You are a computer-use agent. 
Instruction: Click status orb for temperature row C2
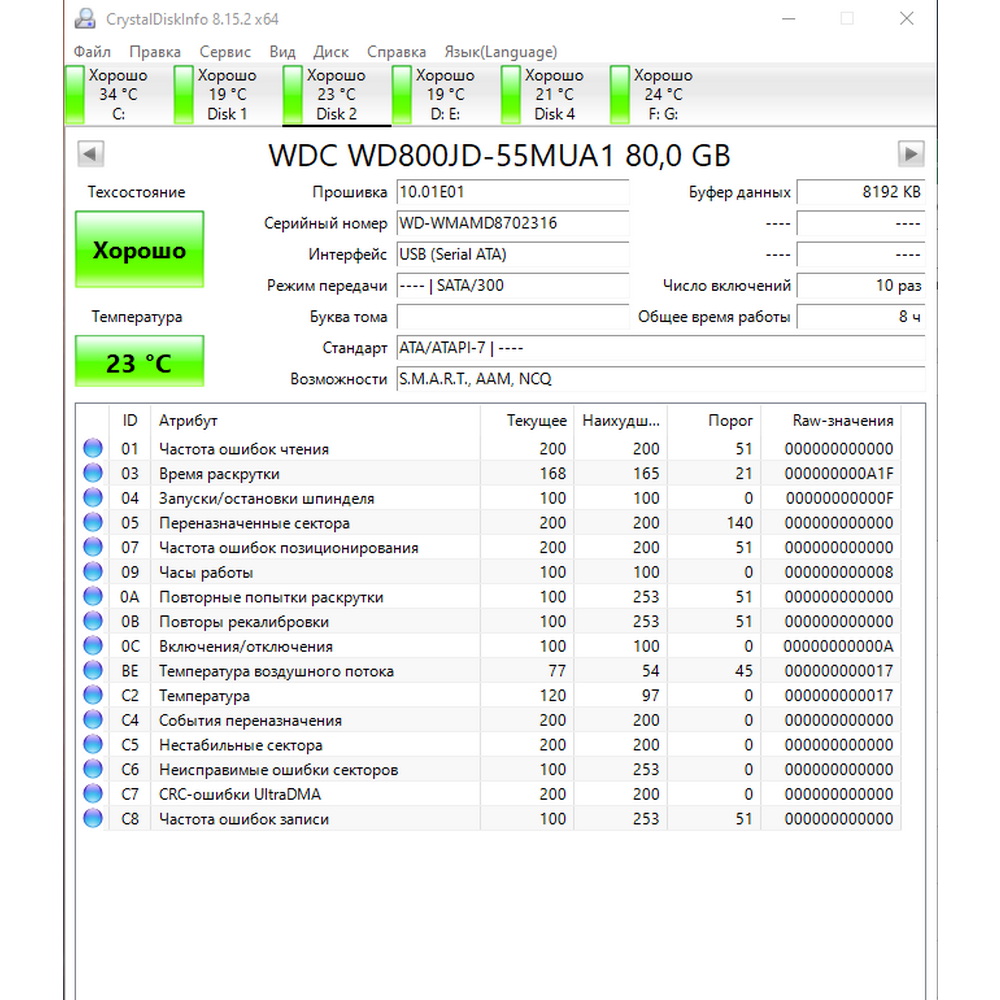[x=93, y=696]
